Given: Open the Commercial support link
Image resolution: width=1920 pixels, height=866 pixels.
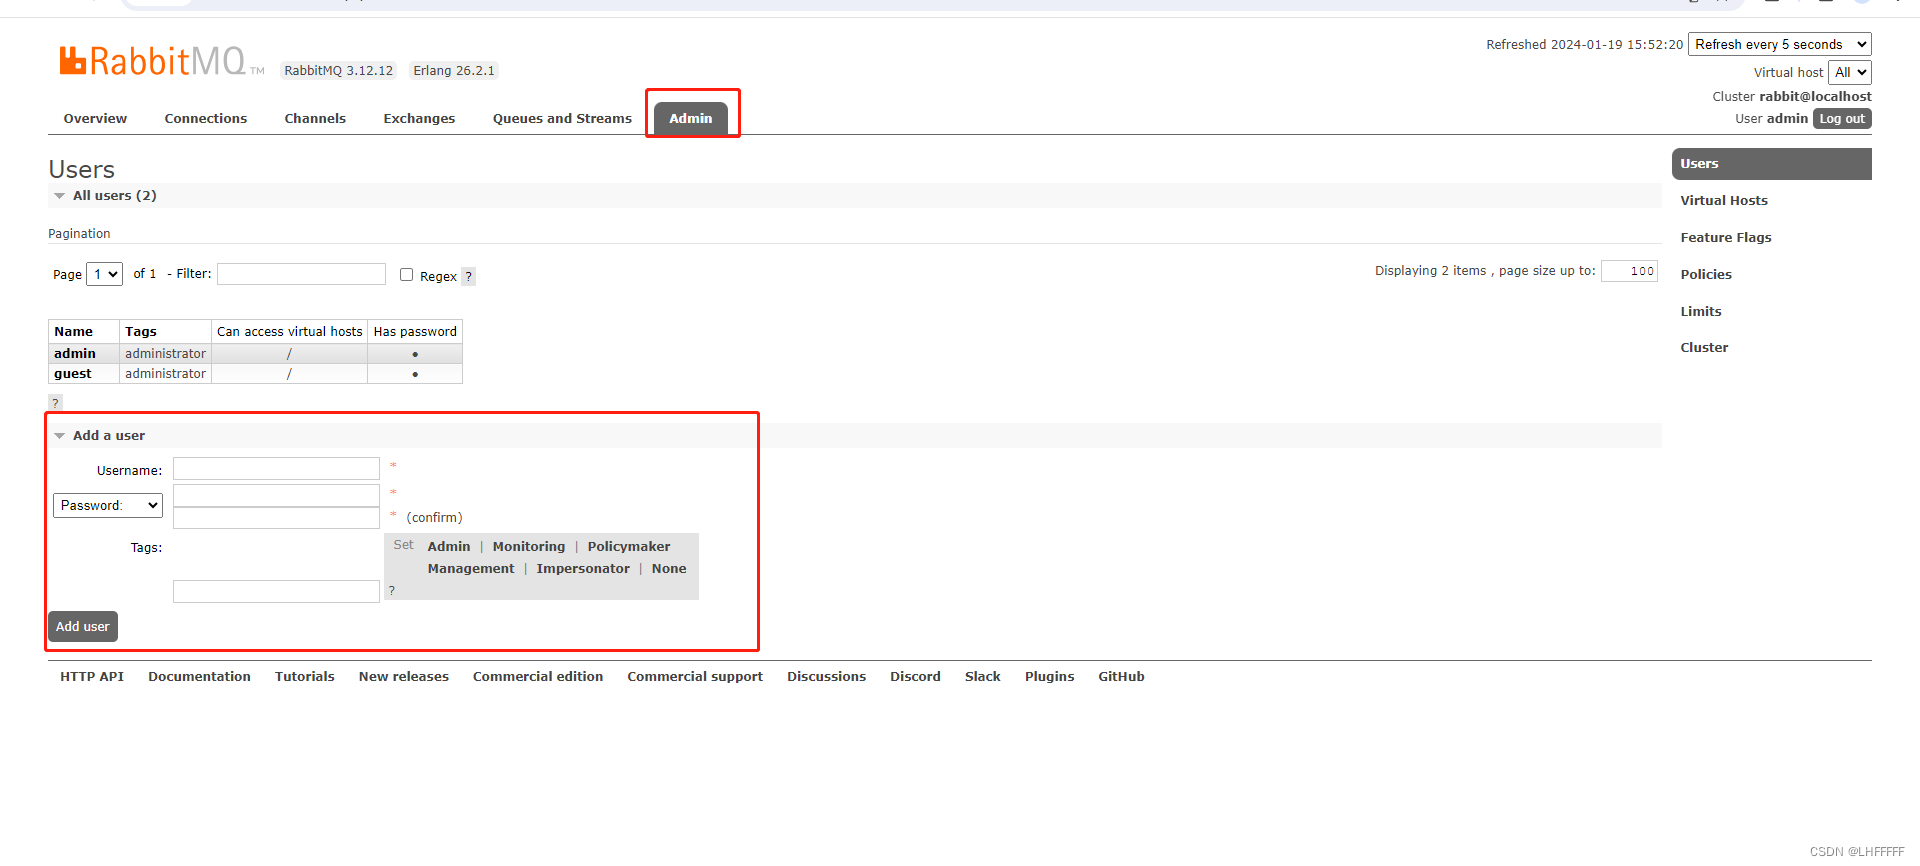Looking at the screenshot, I should (695, 676).
